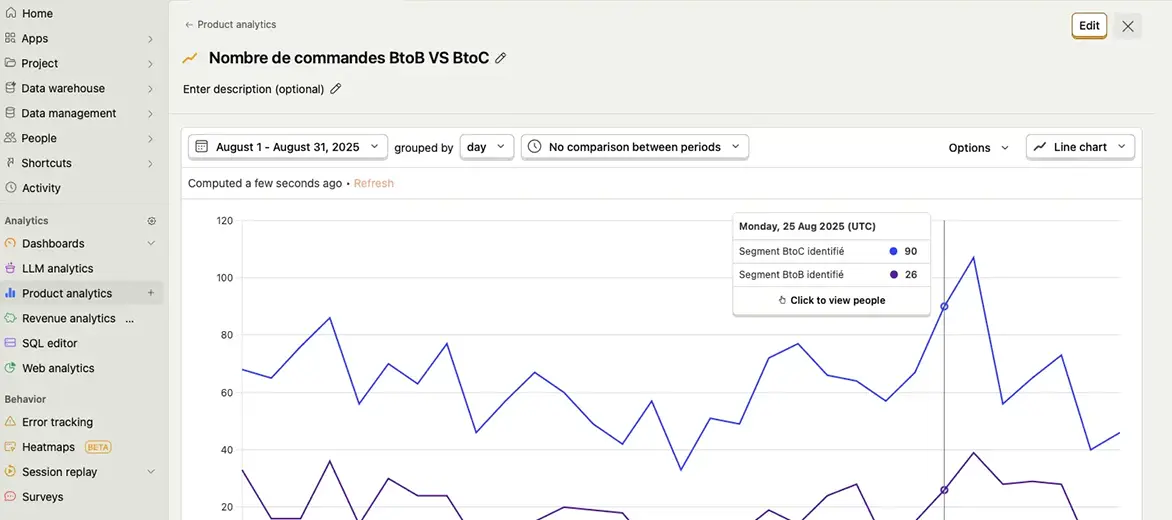Open the No comparison between periods dropdown
The height and width of the screenshot is (520, 1172).
point(634,147)
